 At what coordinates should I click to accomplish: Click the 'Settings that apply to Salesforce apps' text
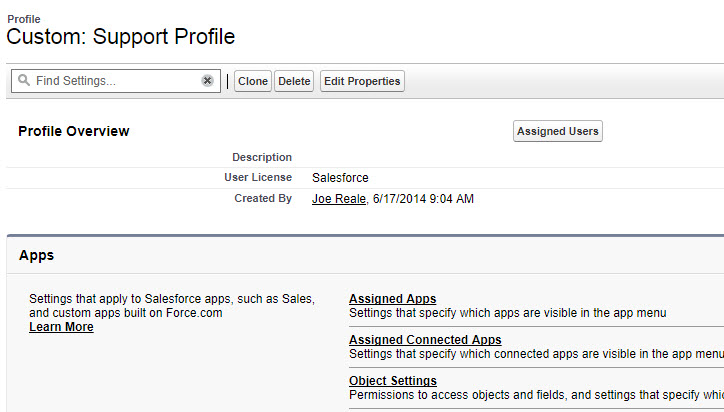pos(172,306)
